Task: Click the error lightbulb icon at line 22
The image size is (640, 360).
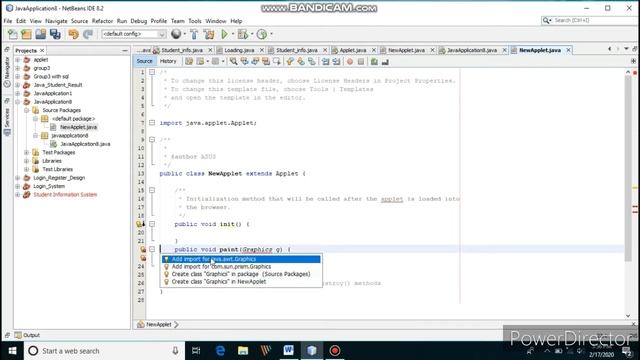Action: pyautogui.click(x=143, y=249)
